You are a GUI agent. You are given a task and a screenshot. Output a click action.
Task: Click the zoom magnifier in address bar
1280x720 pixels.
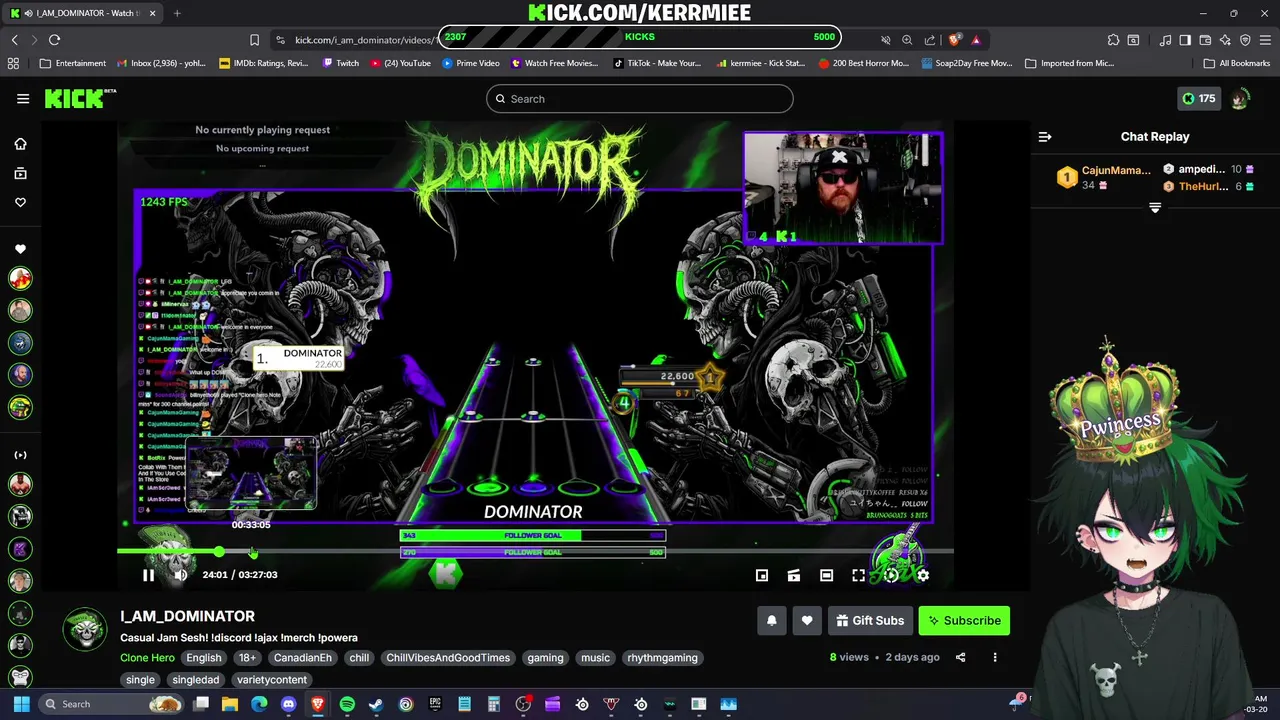point(907,40)
